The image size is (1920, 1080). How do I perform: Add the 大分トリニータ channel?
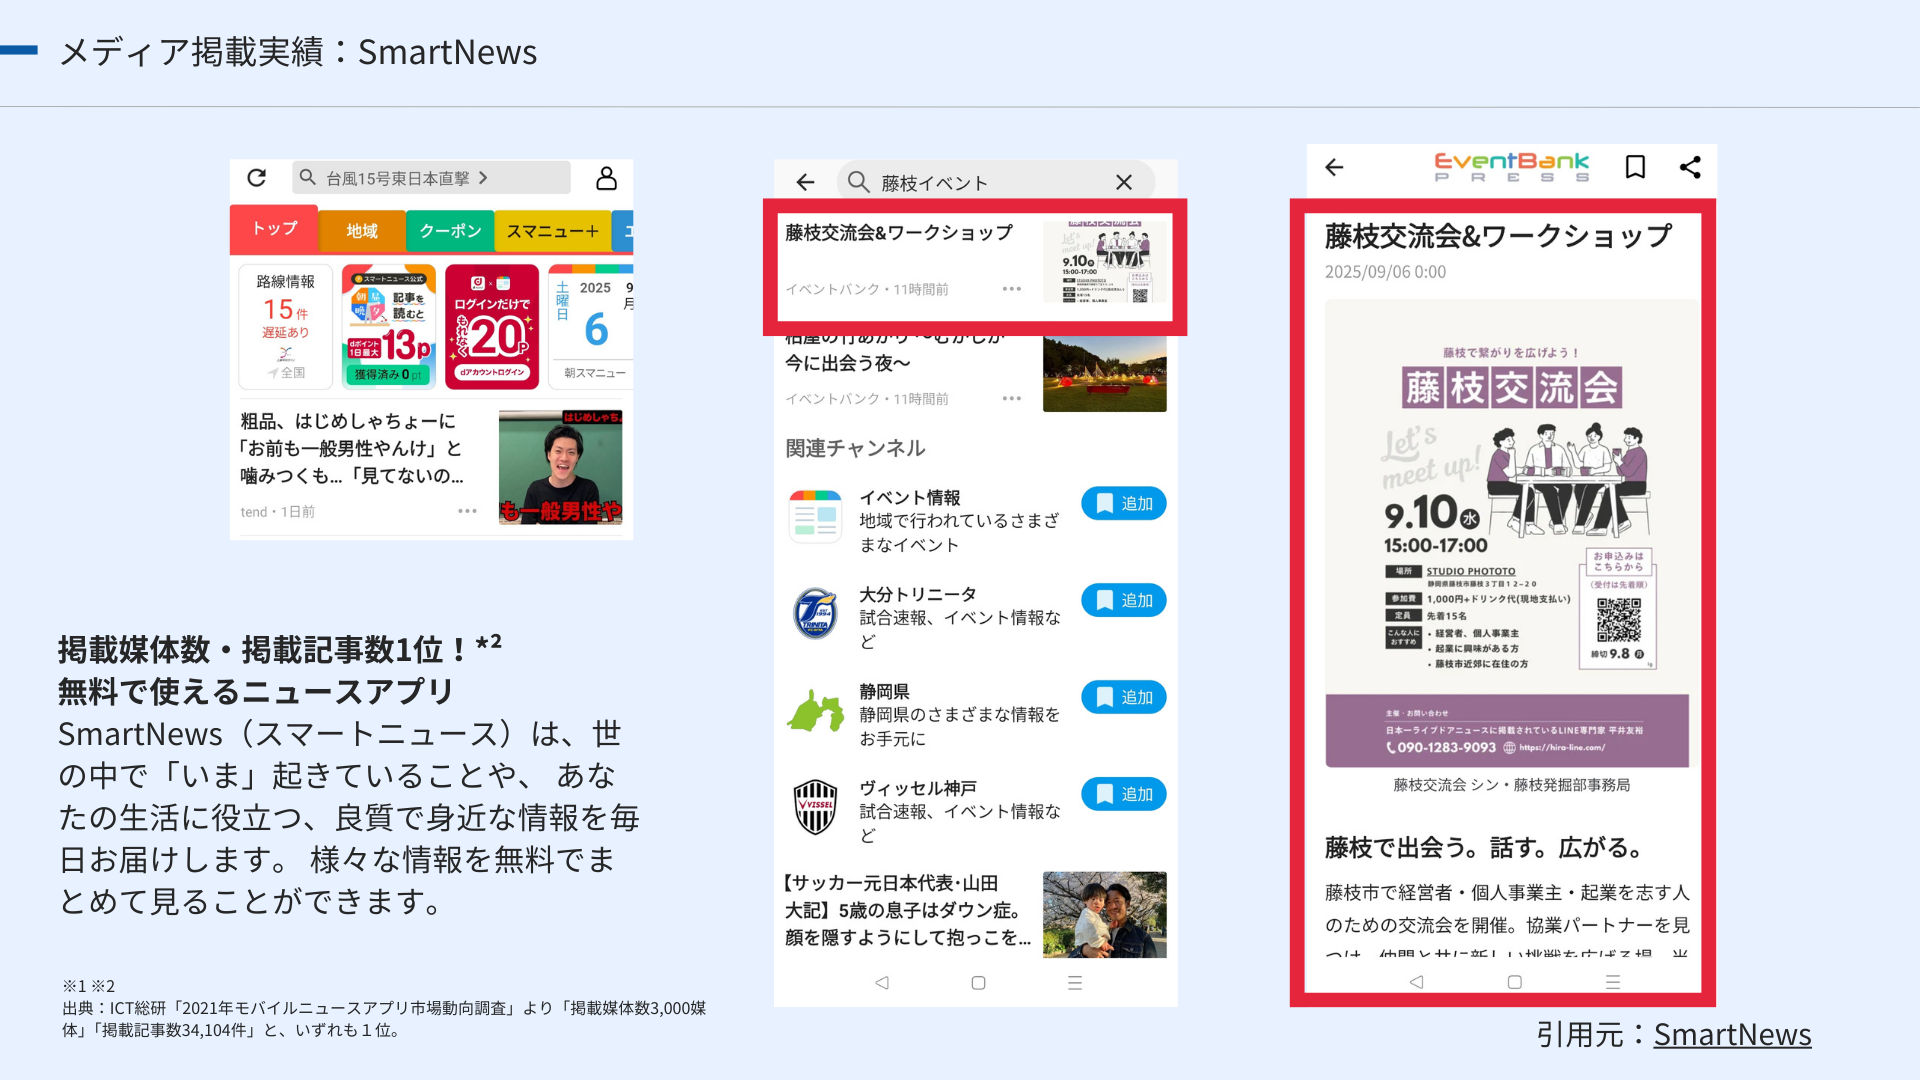click(1123, 600)
